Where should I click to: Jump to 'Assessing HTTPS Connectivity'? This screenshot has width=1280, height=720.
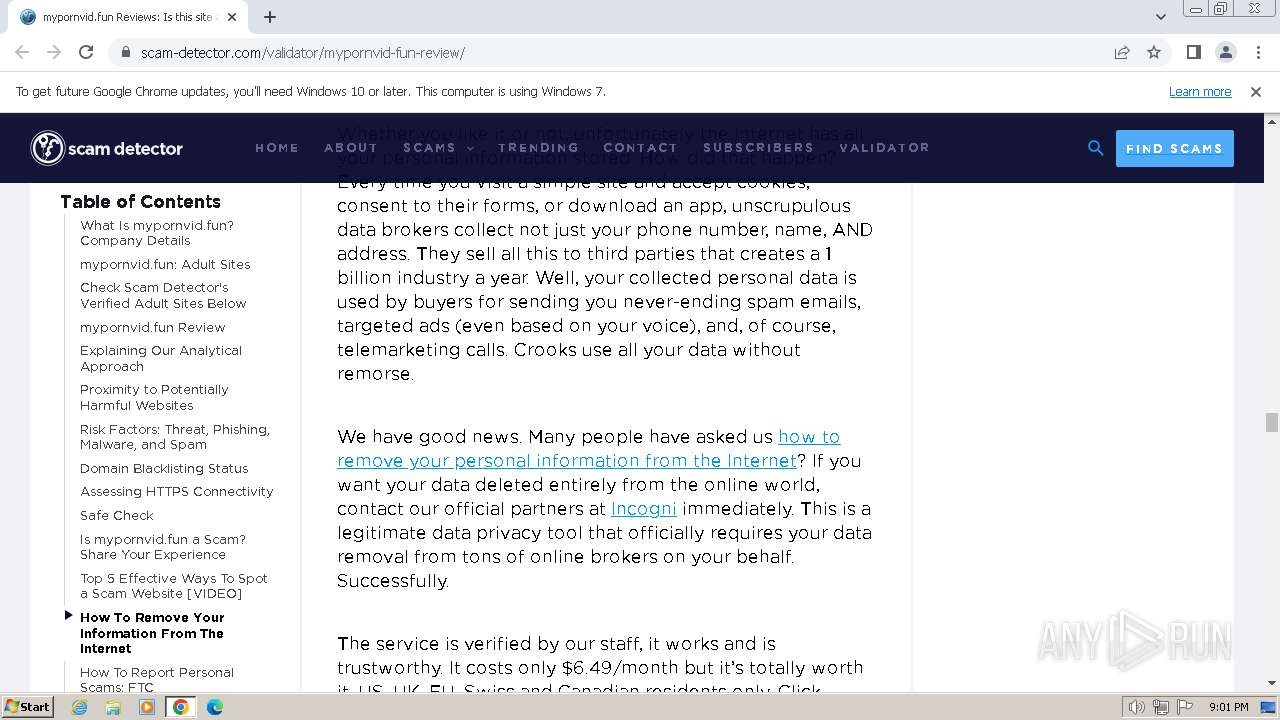click(x=177, y=491)
